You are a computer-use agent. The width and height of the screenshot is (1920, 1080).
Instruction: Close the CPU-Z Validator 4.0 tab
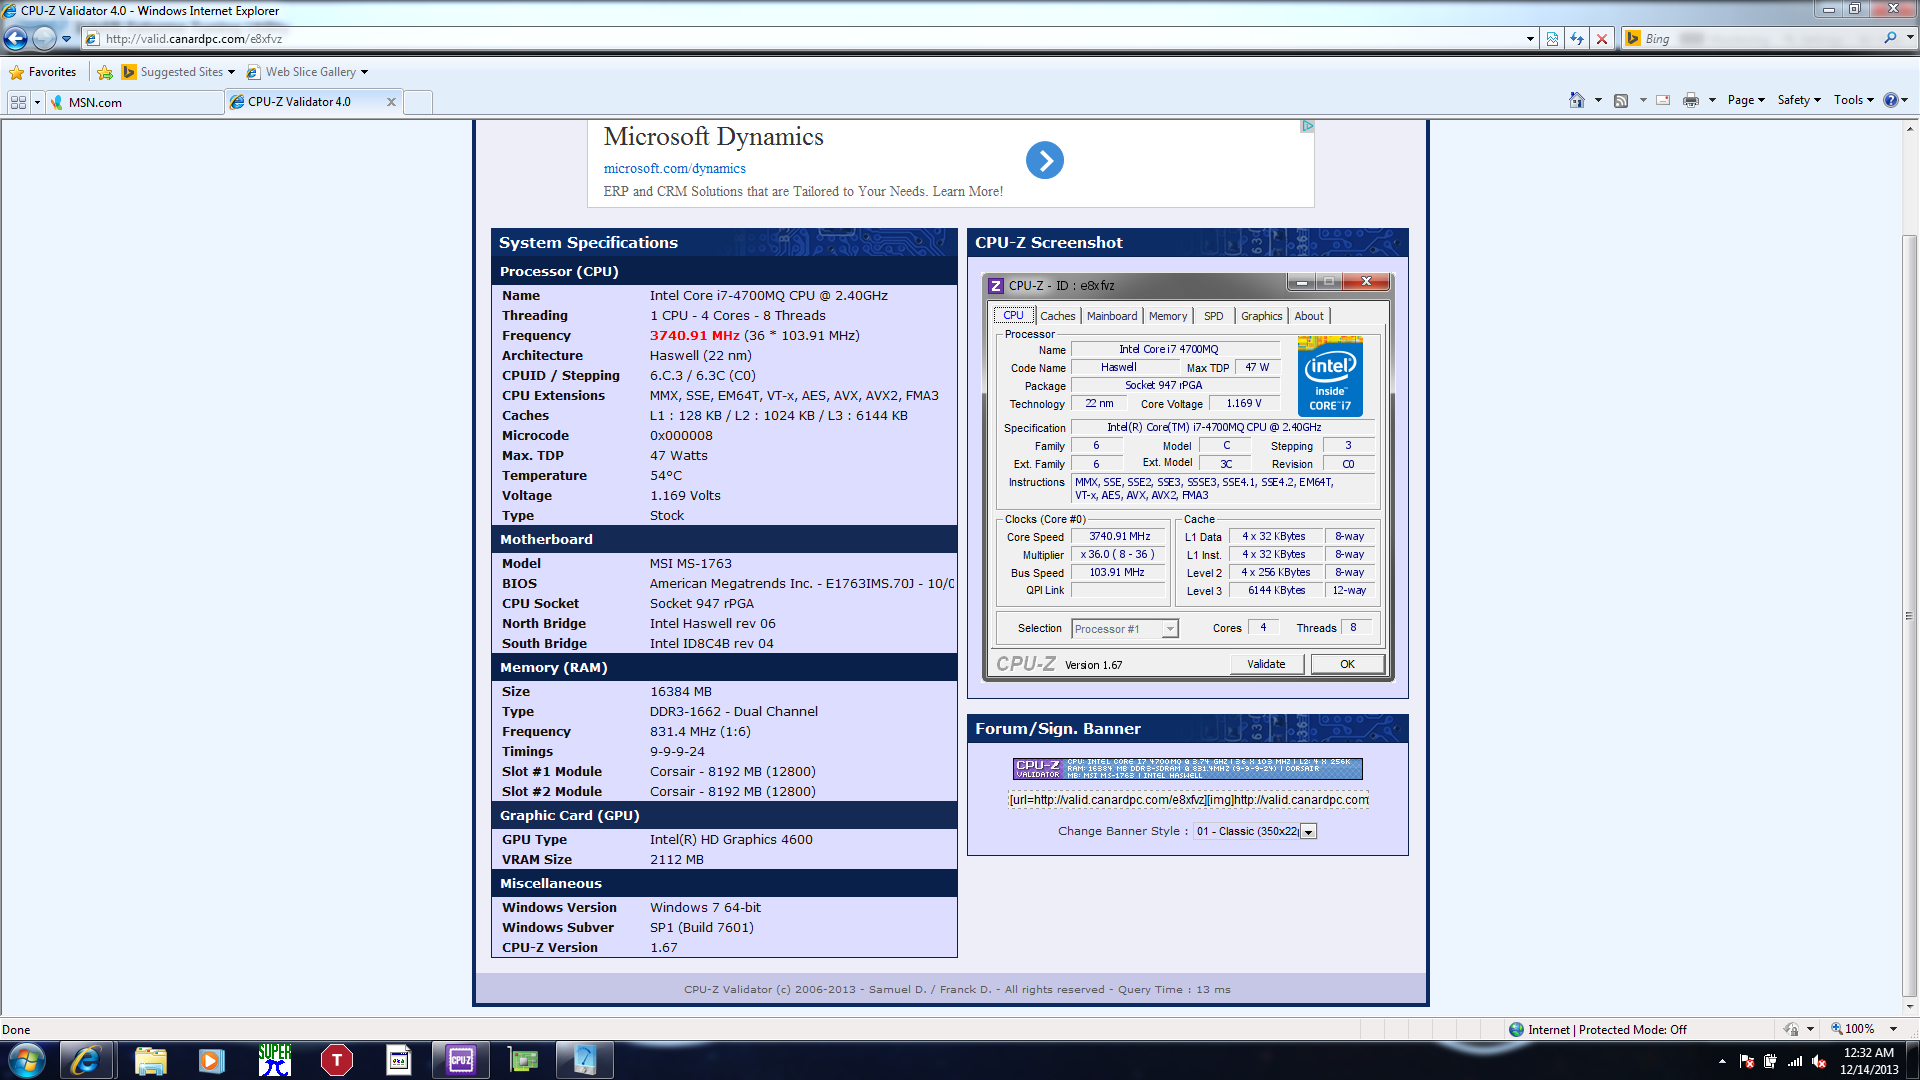point(391,102)
